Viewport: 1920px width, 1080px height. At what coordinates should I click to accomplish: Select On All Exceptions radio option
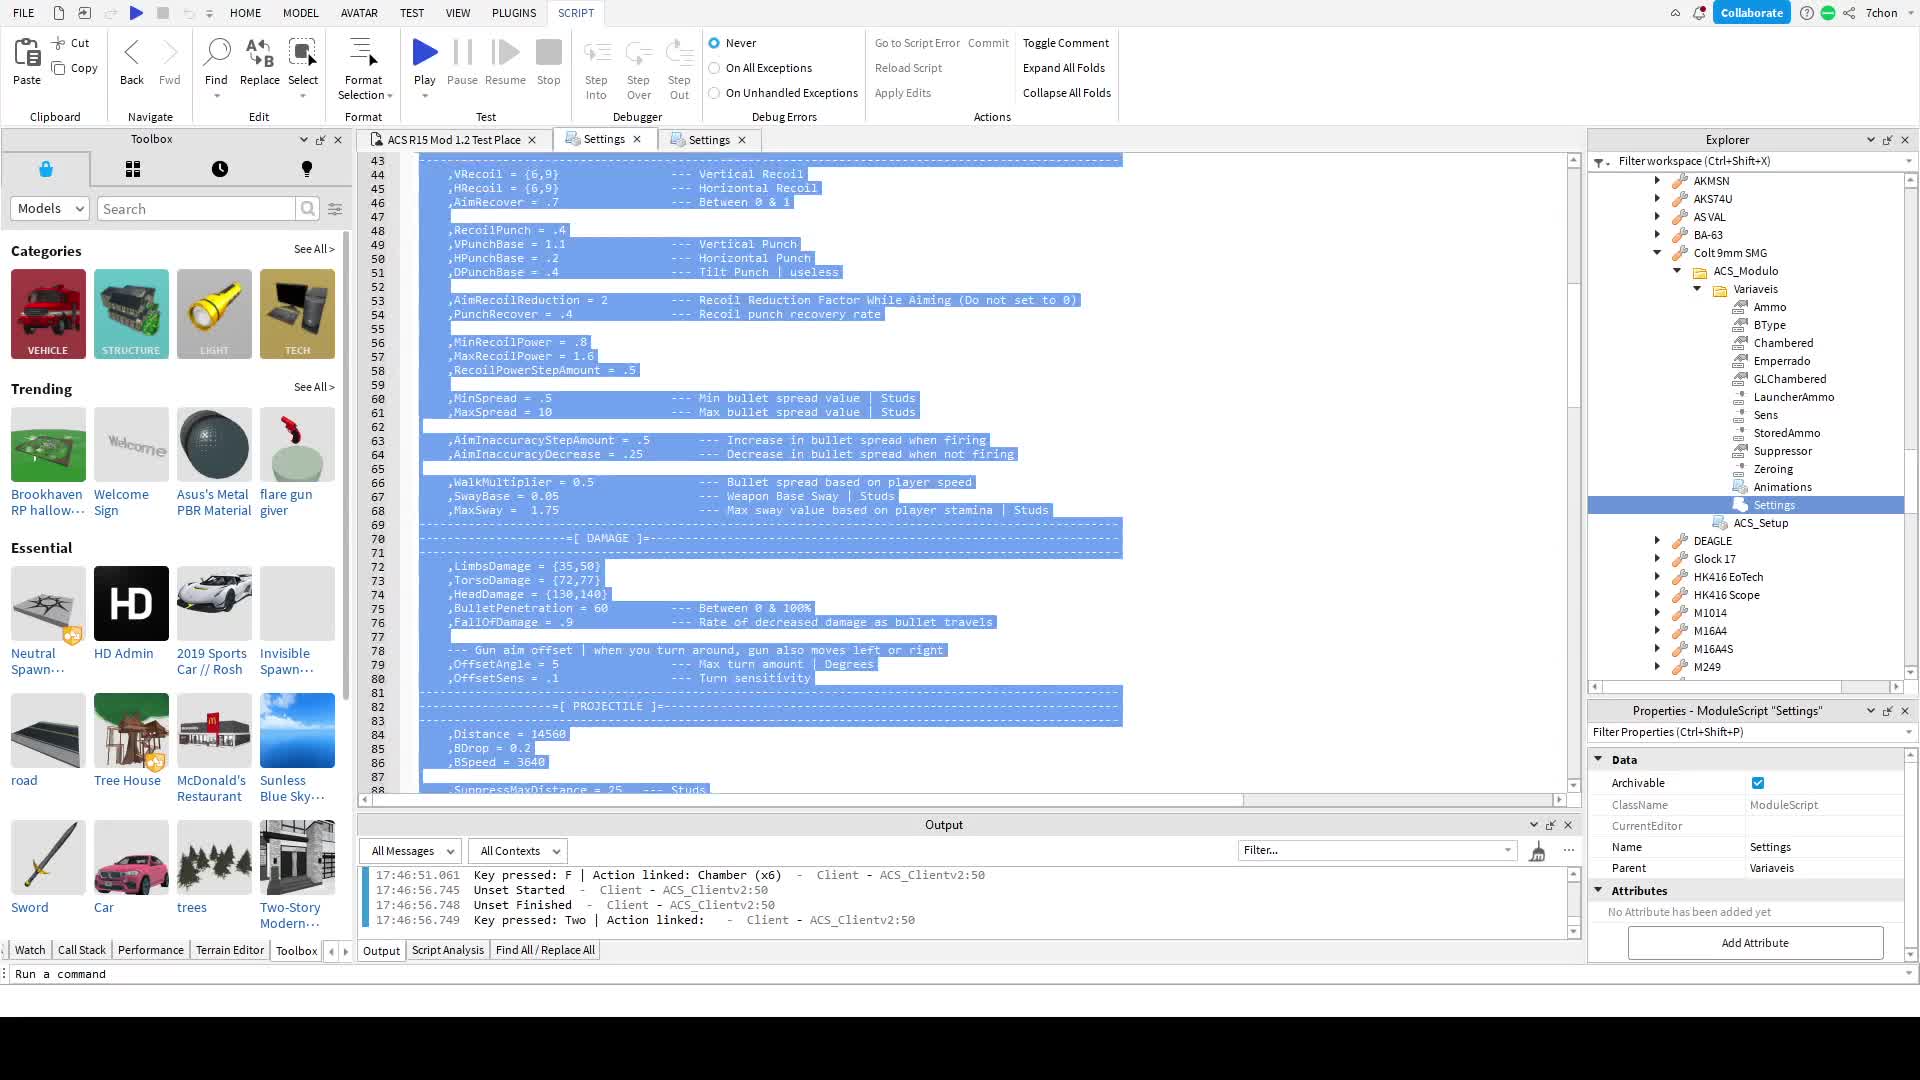pos(714,68)
